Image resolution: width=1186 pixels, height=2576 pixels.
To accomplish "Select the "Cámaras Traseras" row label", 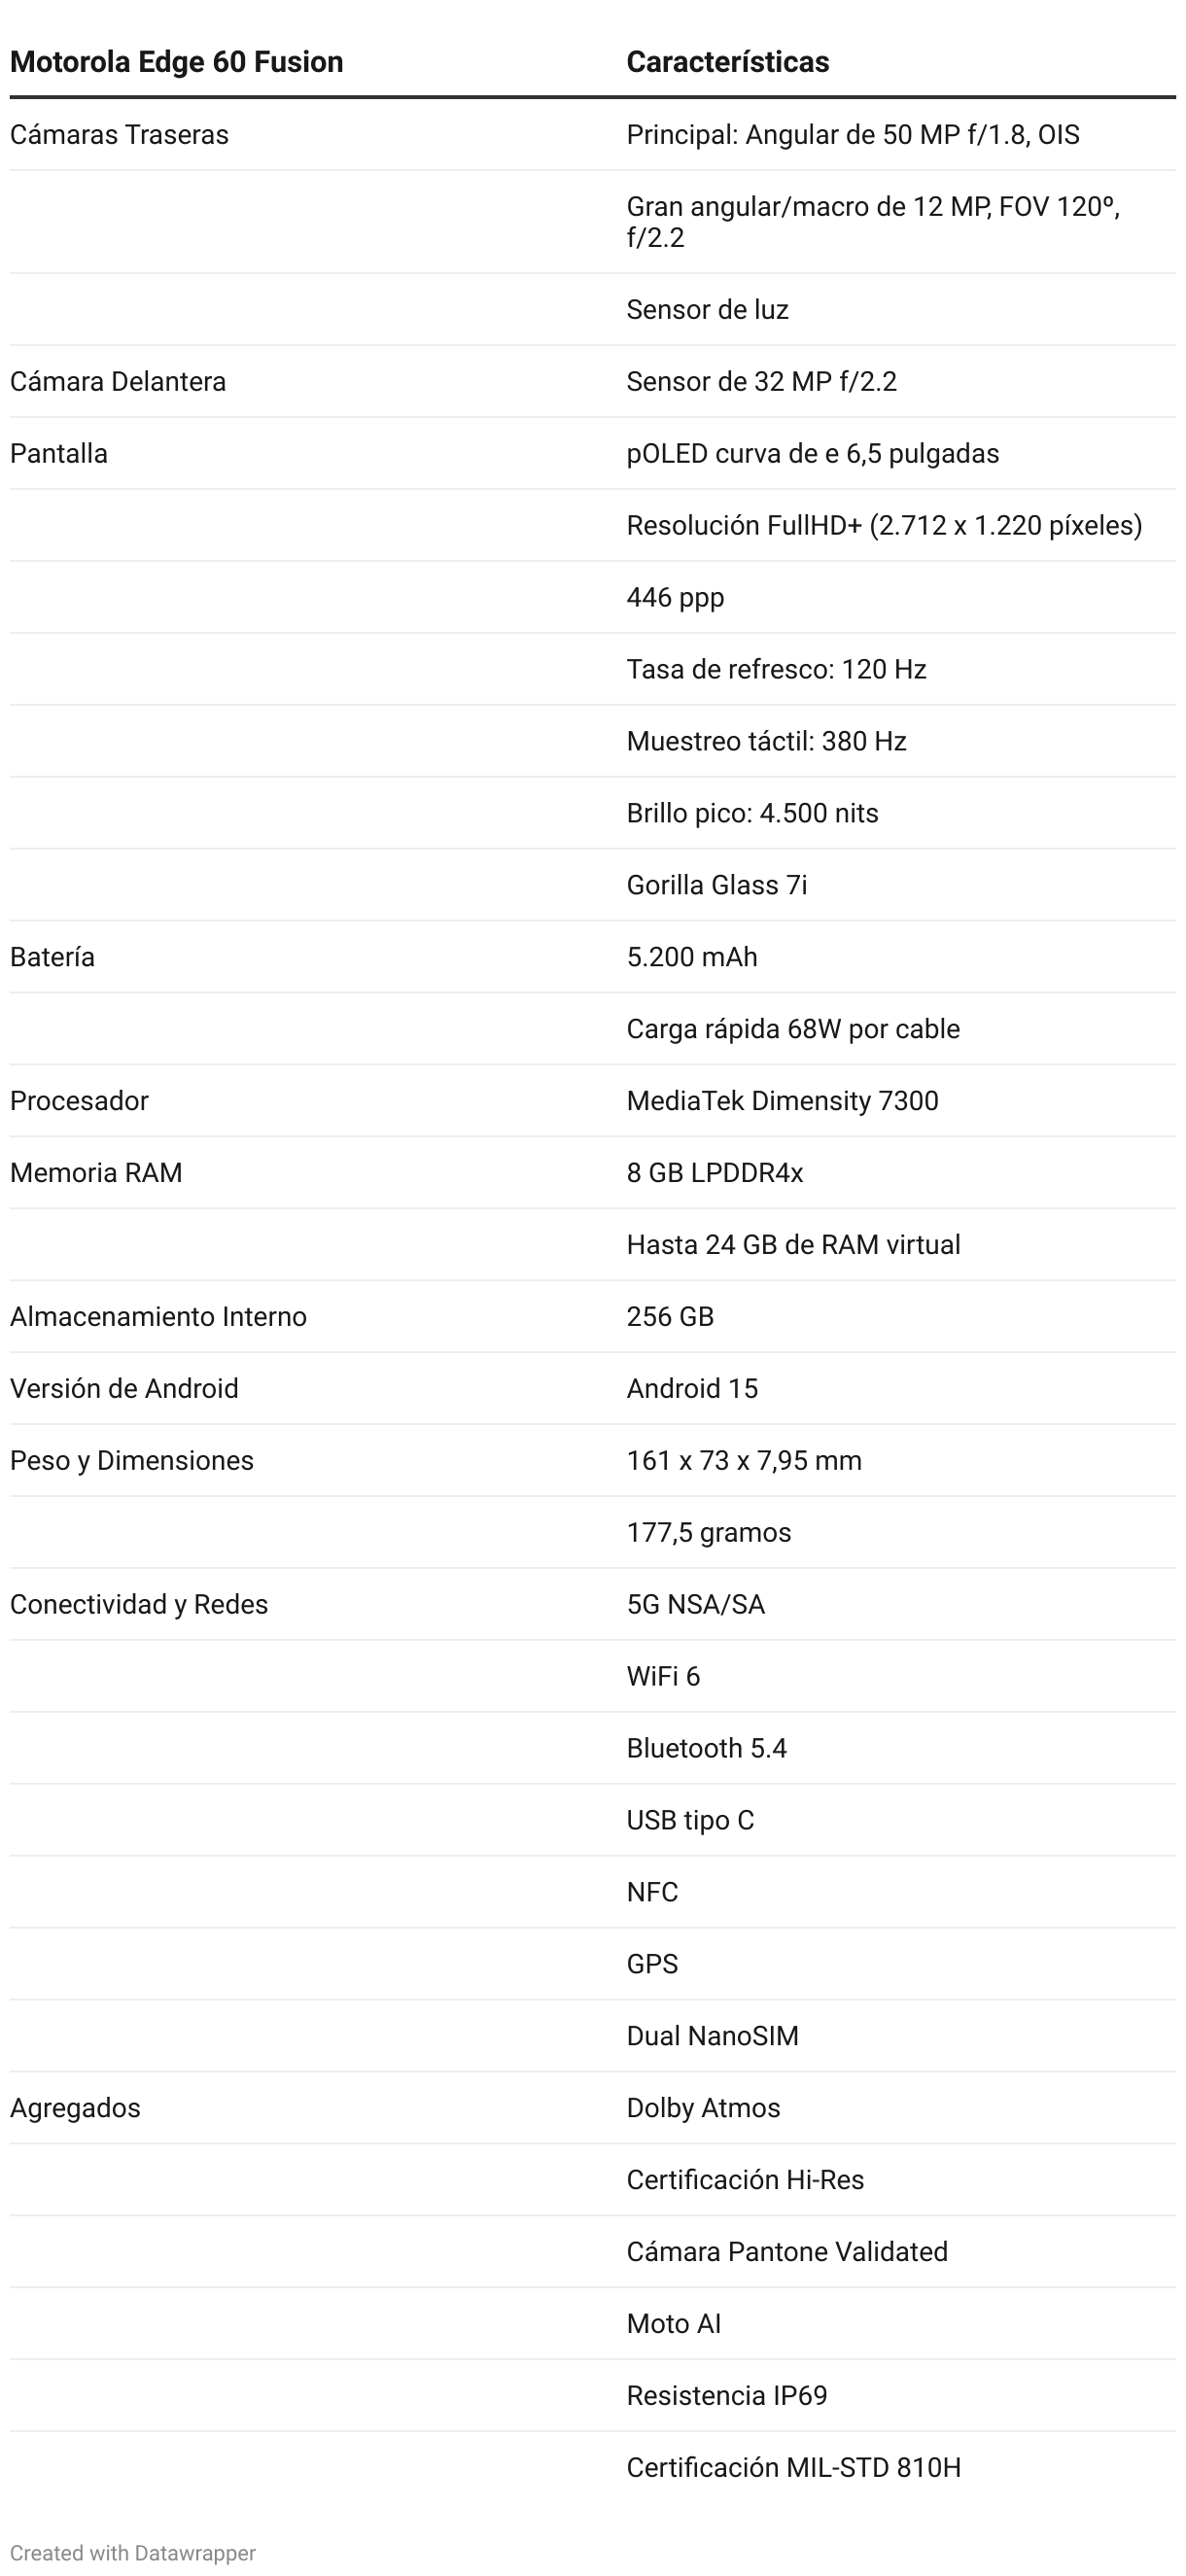I will [x=119, y=135].
